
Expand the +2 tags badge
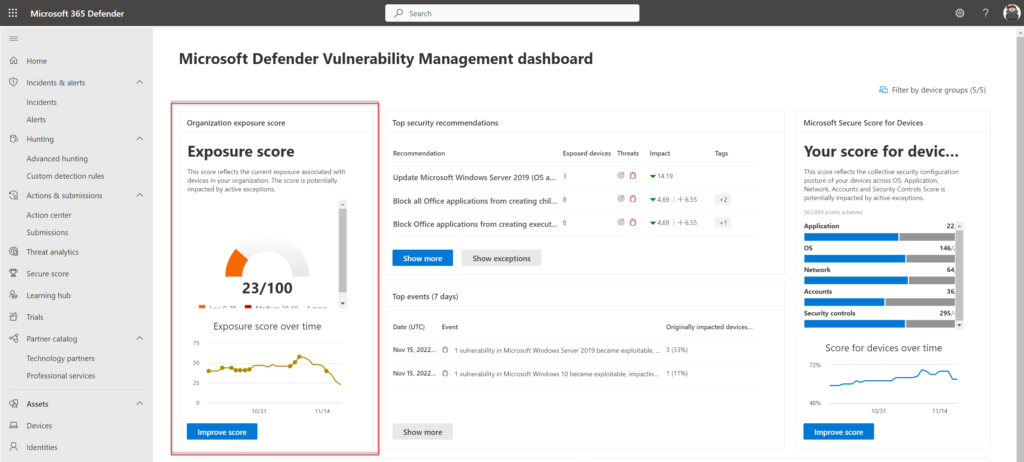723,199
